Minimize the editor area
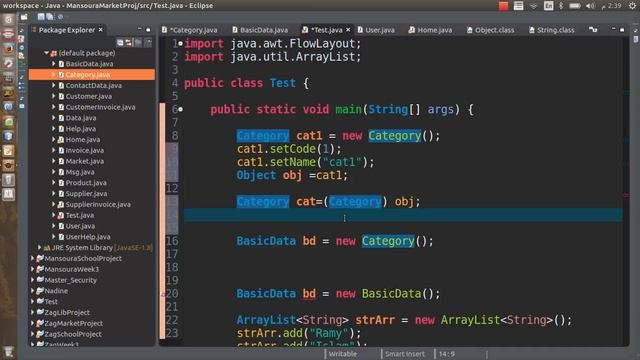Image resolution: width=640 pixels, height=360 pixels. [x=613, y=29]
